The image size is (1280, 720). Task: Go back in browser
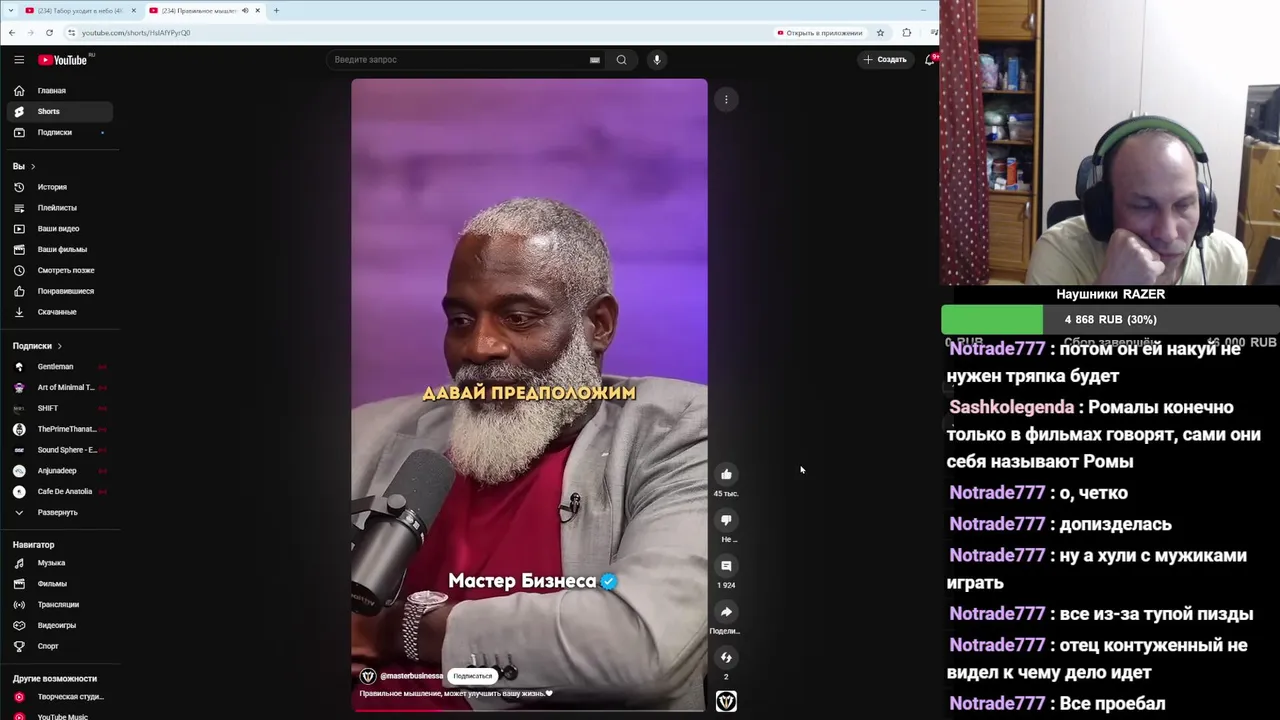tap(11, 33)
